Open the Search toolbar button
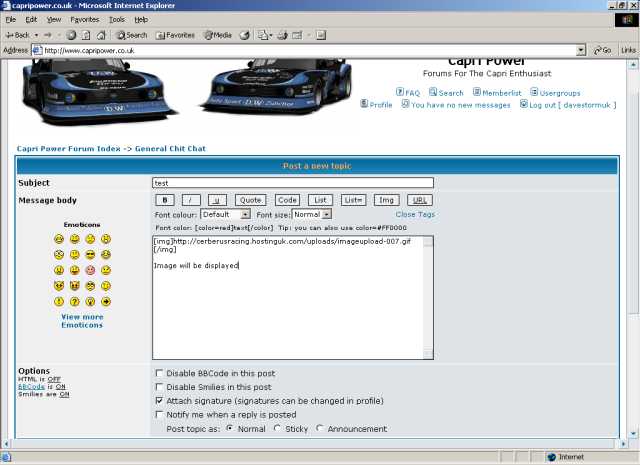 tap(131, 35)
